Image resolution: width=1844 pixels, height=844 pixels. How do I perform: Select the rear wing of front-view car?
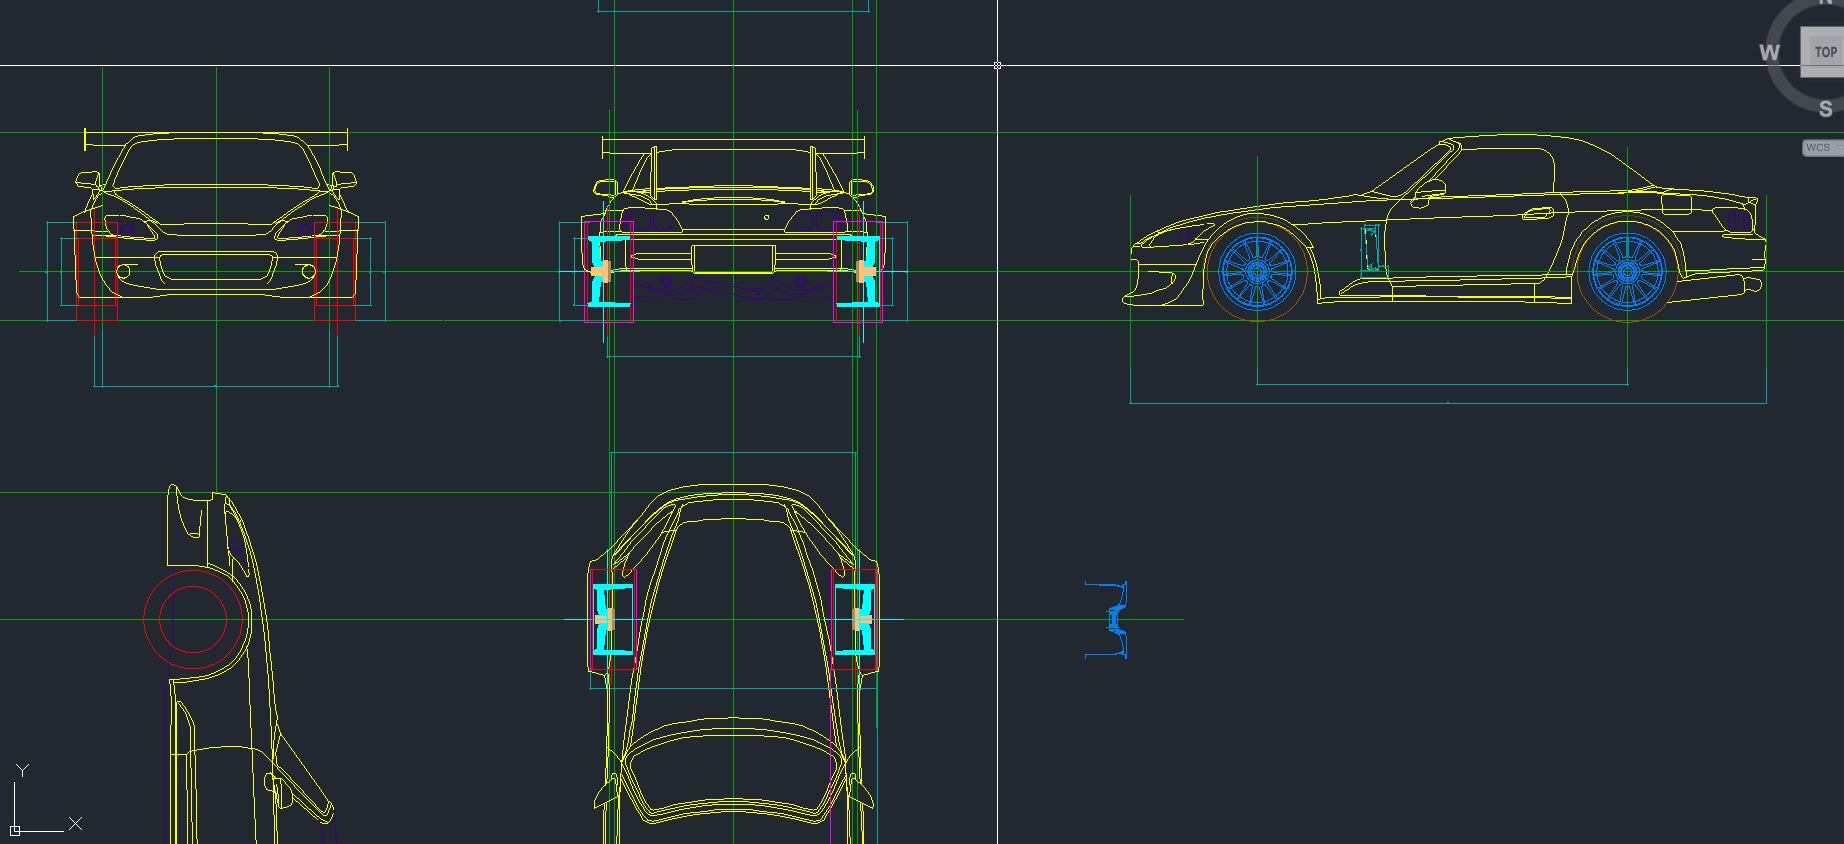216,140
